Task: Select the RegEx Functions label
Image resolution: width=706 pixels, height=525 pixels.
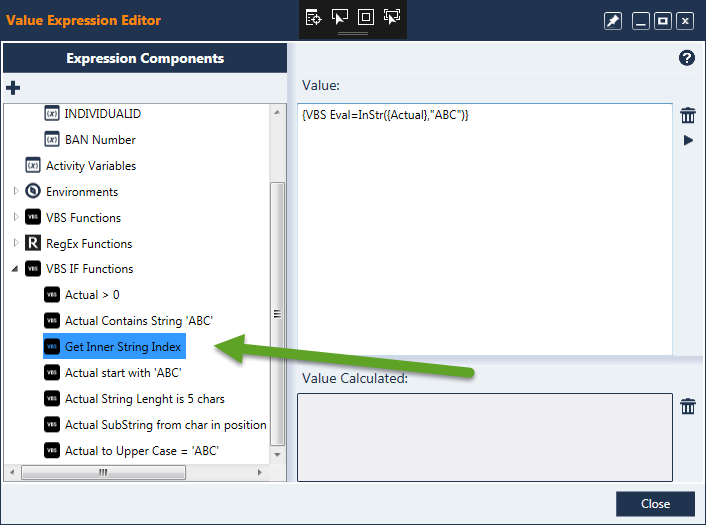Action: click(x=89, y=244)
